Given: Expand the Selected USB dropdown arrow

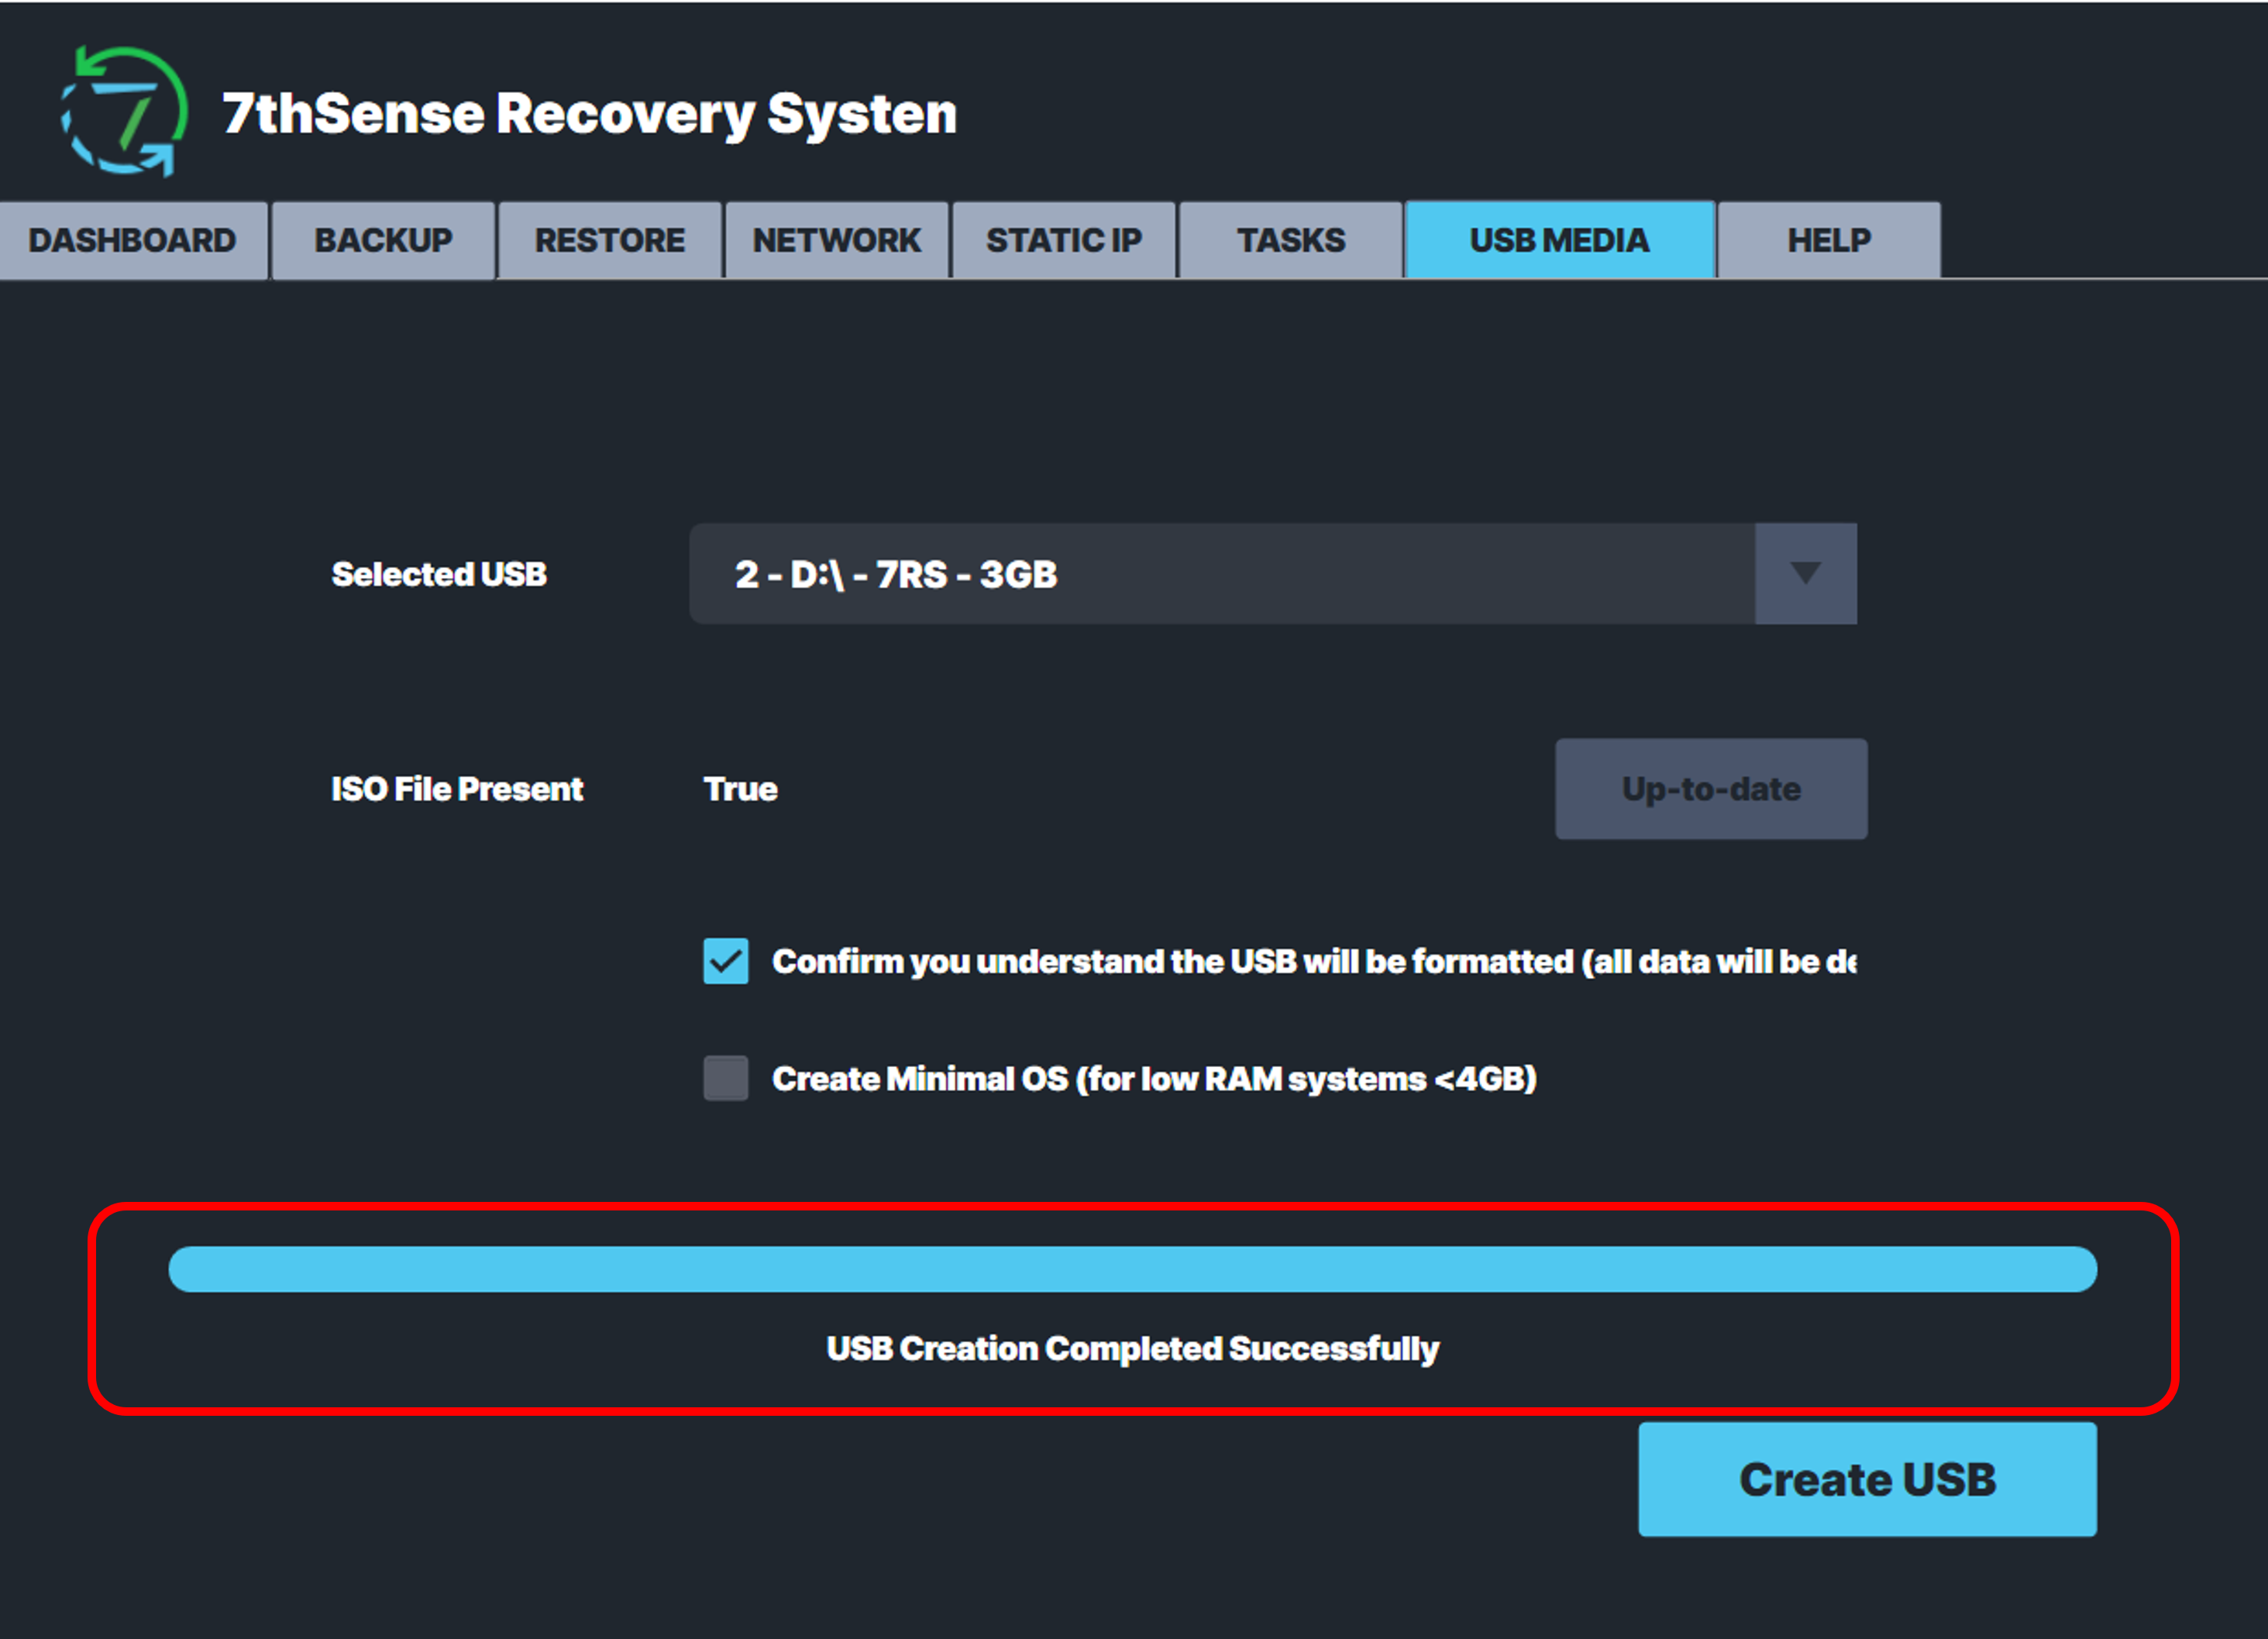Looking at the screenshot, I should (1806, 574).
